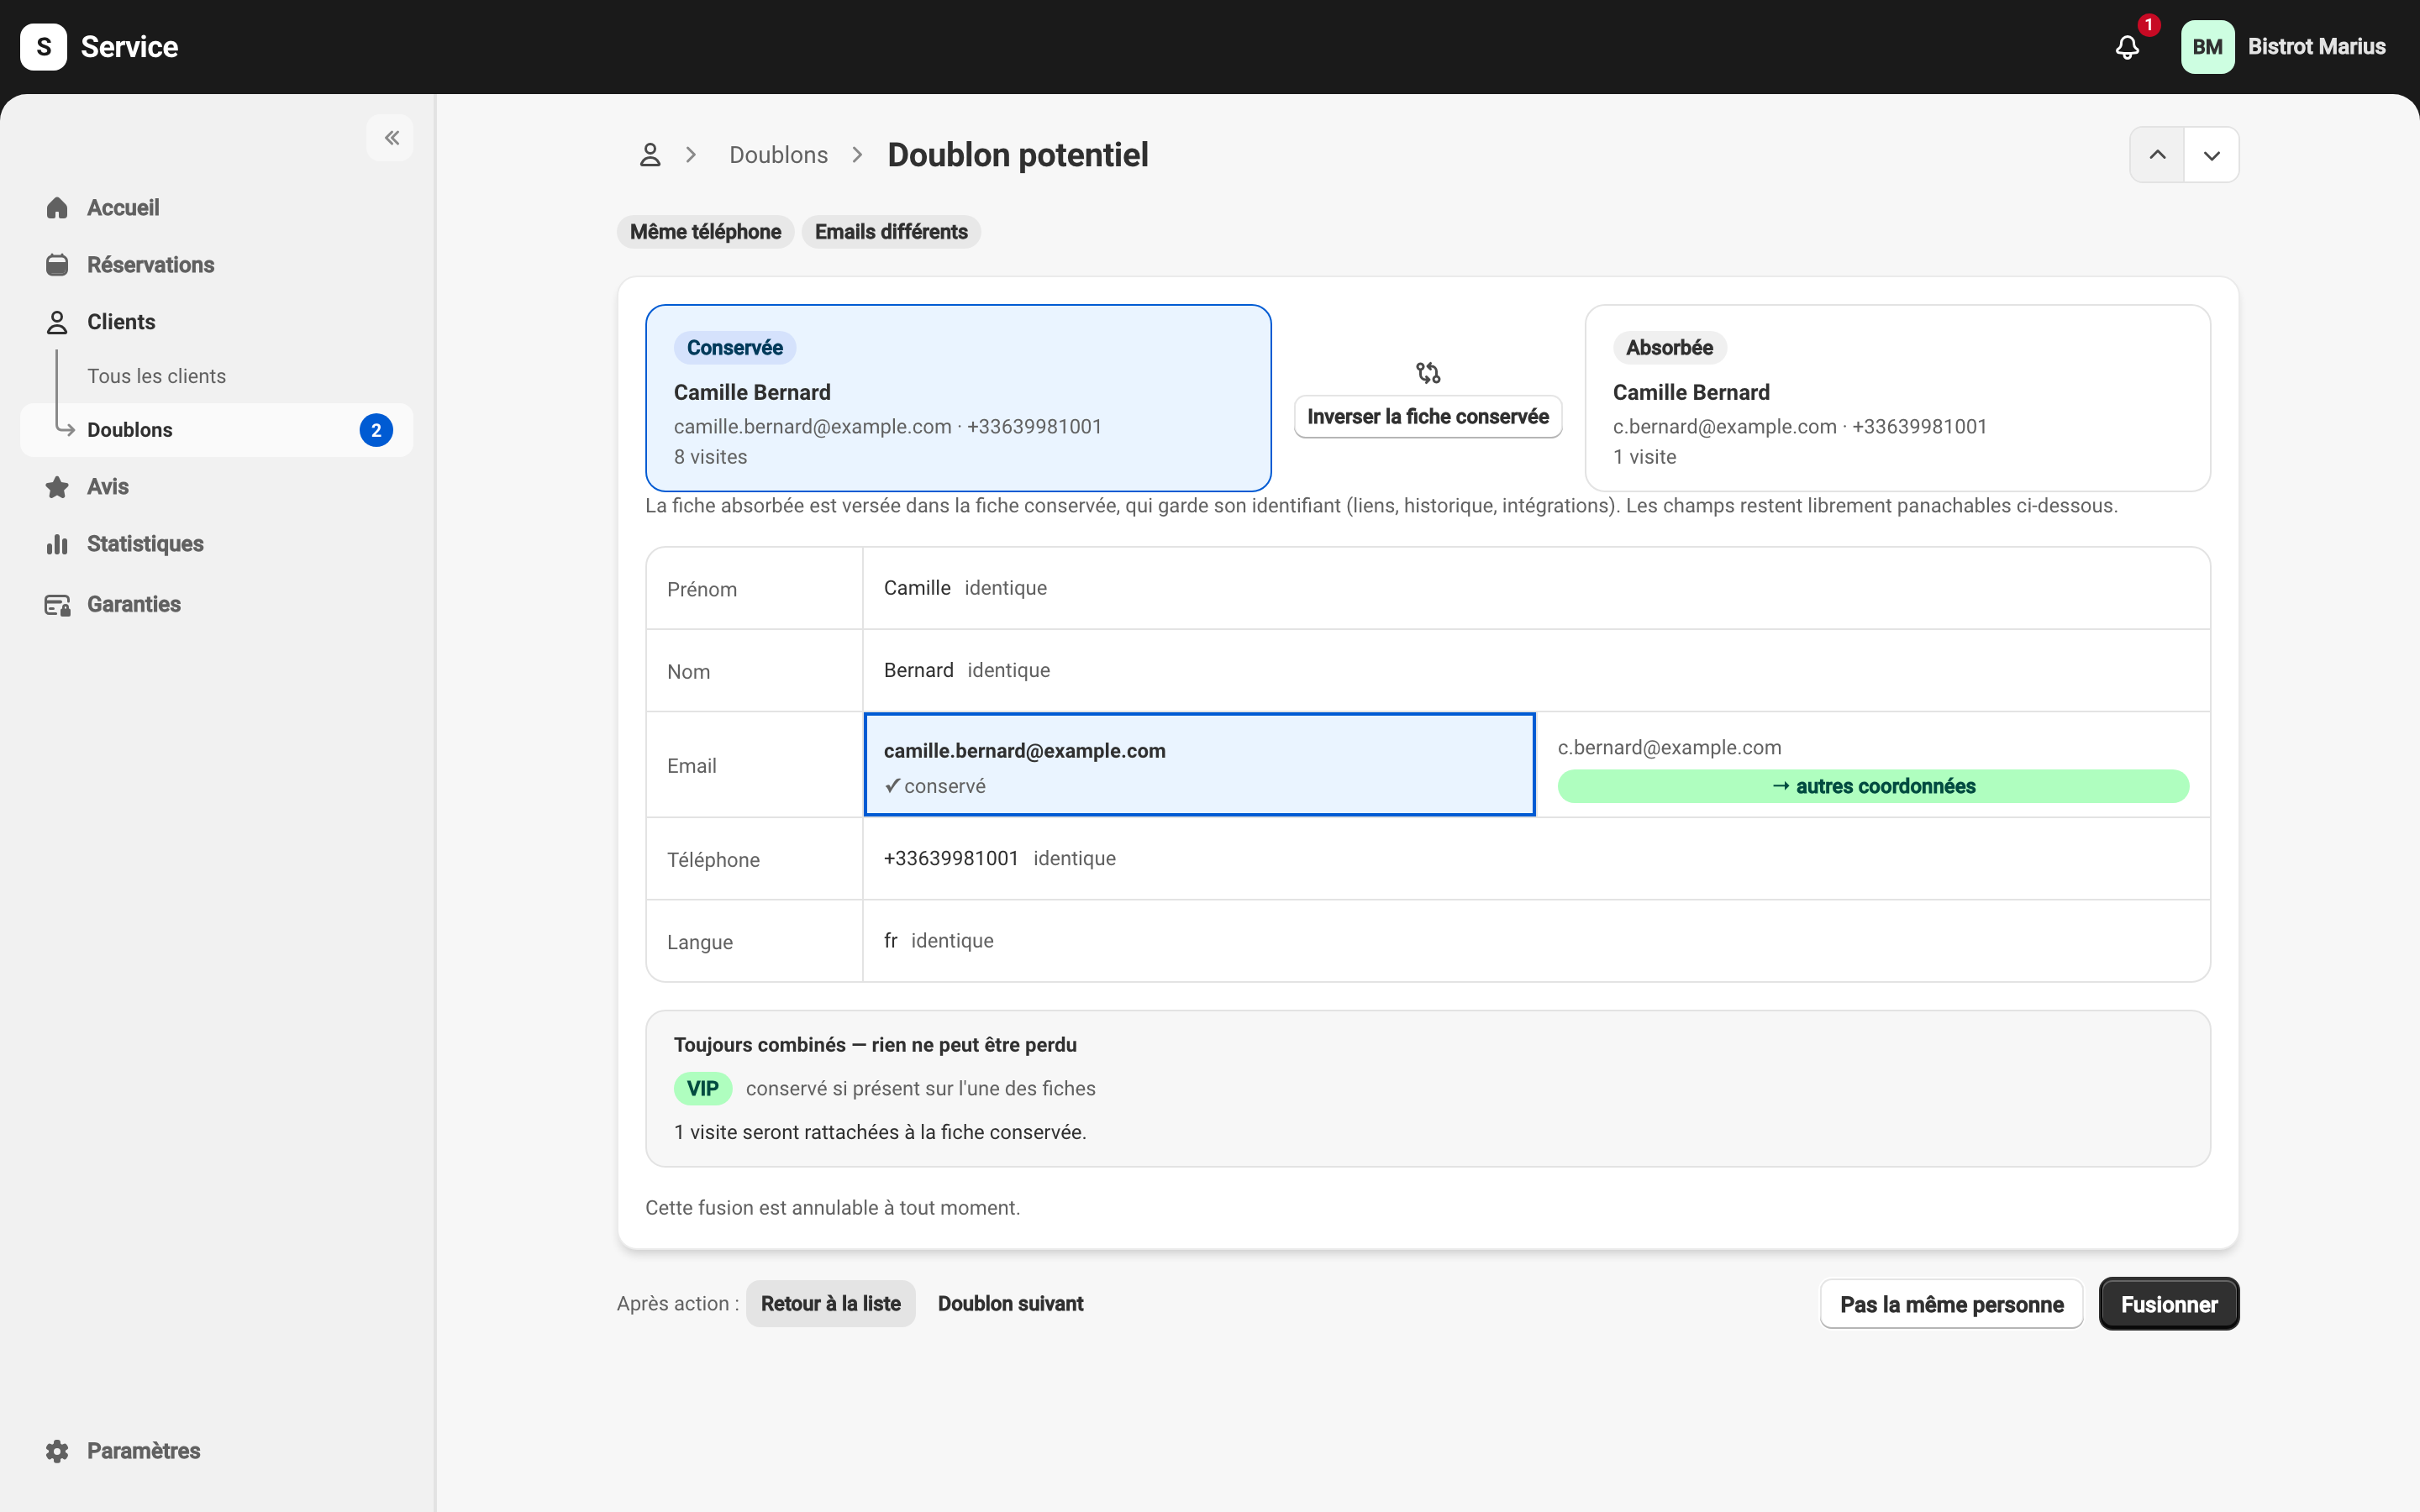Click the Réservations calendar icon
The image size is (2420, 1512).
click(x=57, y=265)
